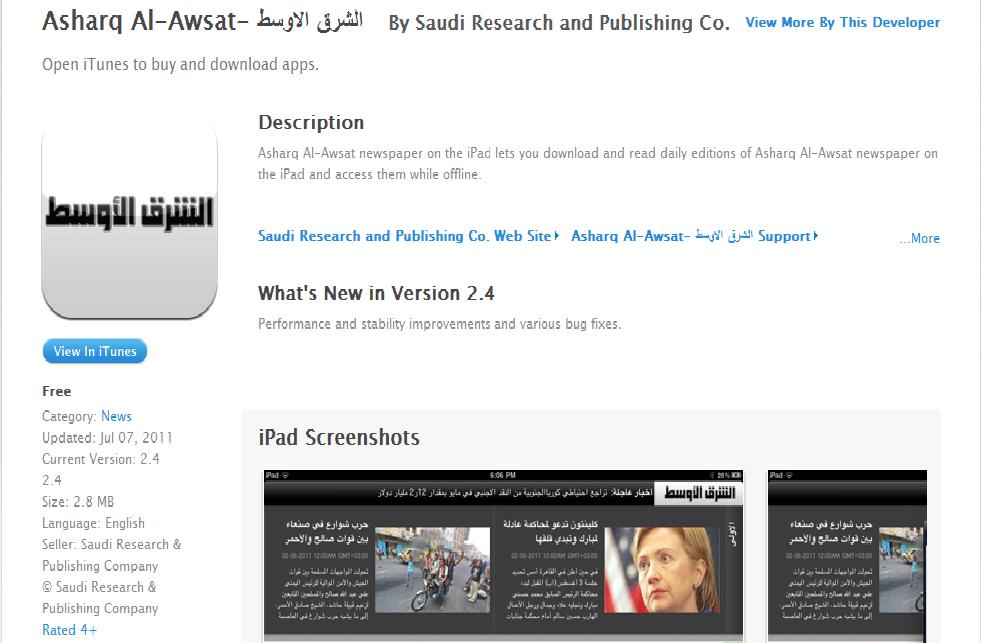Click the View In iTunes button

click(95, 351)
